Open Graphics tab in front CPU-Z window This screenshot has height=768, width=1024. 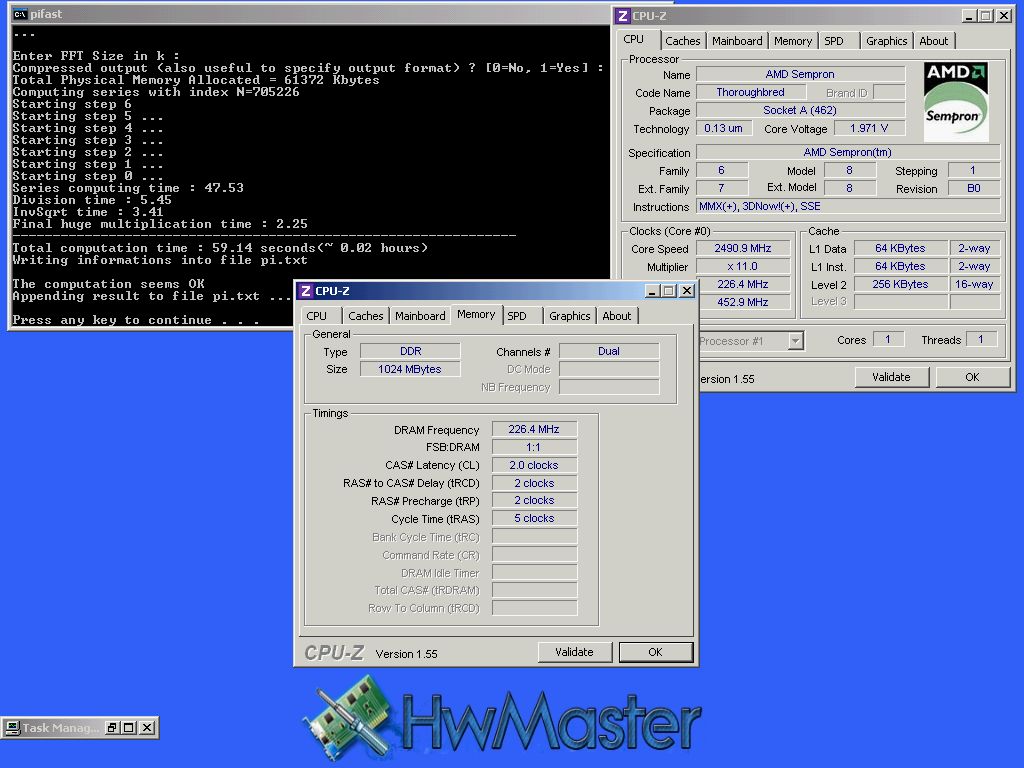tap(569, 316)
